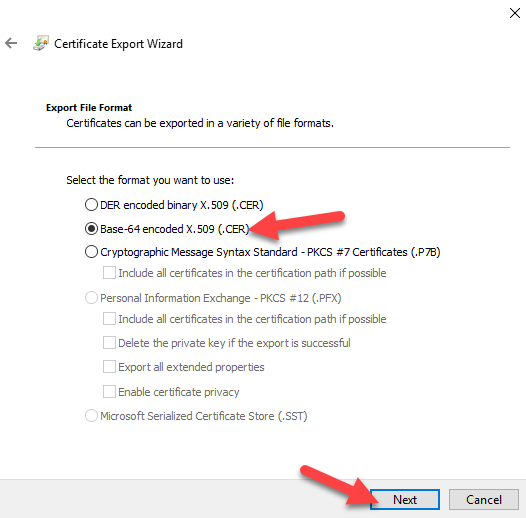
Task: Tick Include all certificates checkbox under PFX
Action: [109, 318]
